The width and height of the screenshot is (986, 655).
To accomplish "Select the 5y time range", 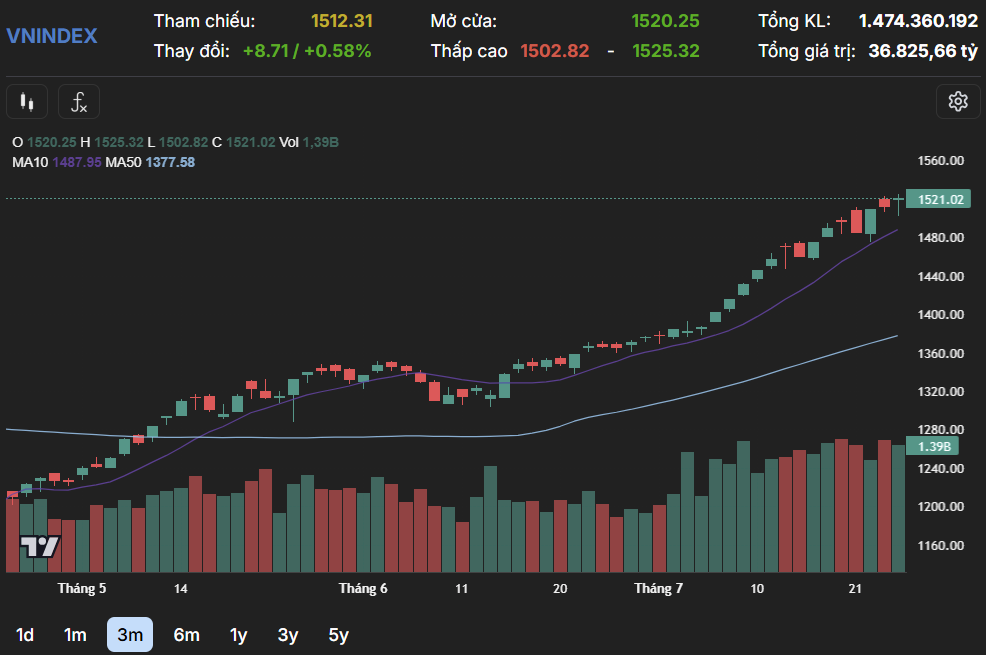I will click(339, 634).
